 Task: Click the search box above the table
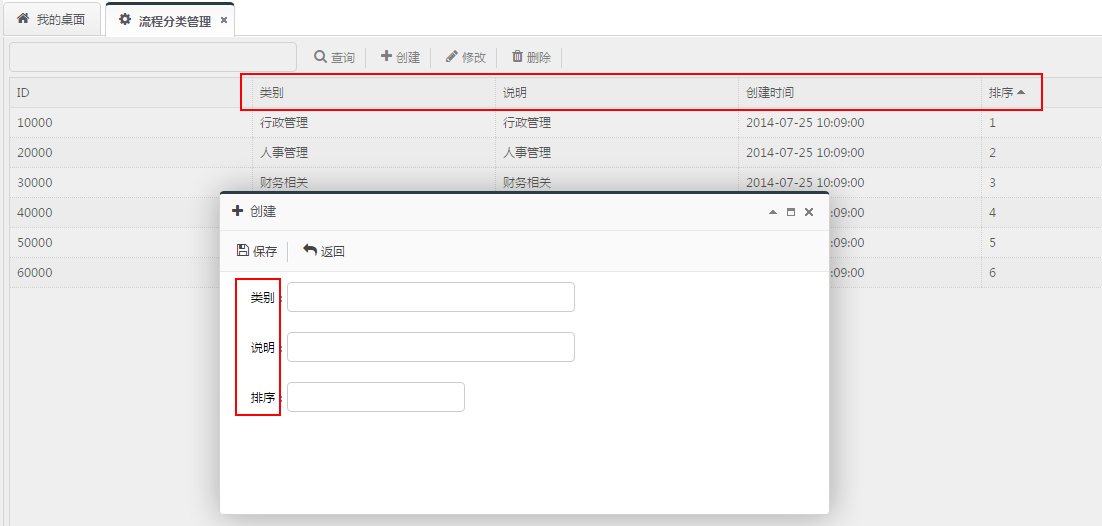pyautogui.click(x=153, y=57)
